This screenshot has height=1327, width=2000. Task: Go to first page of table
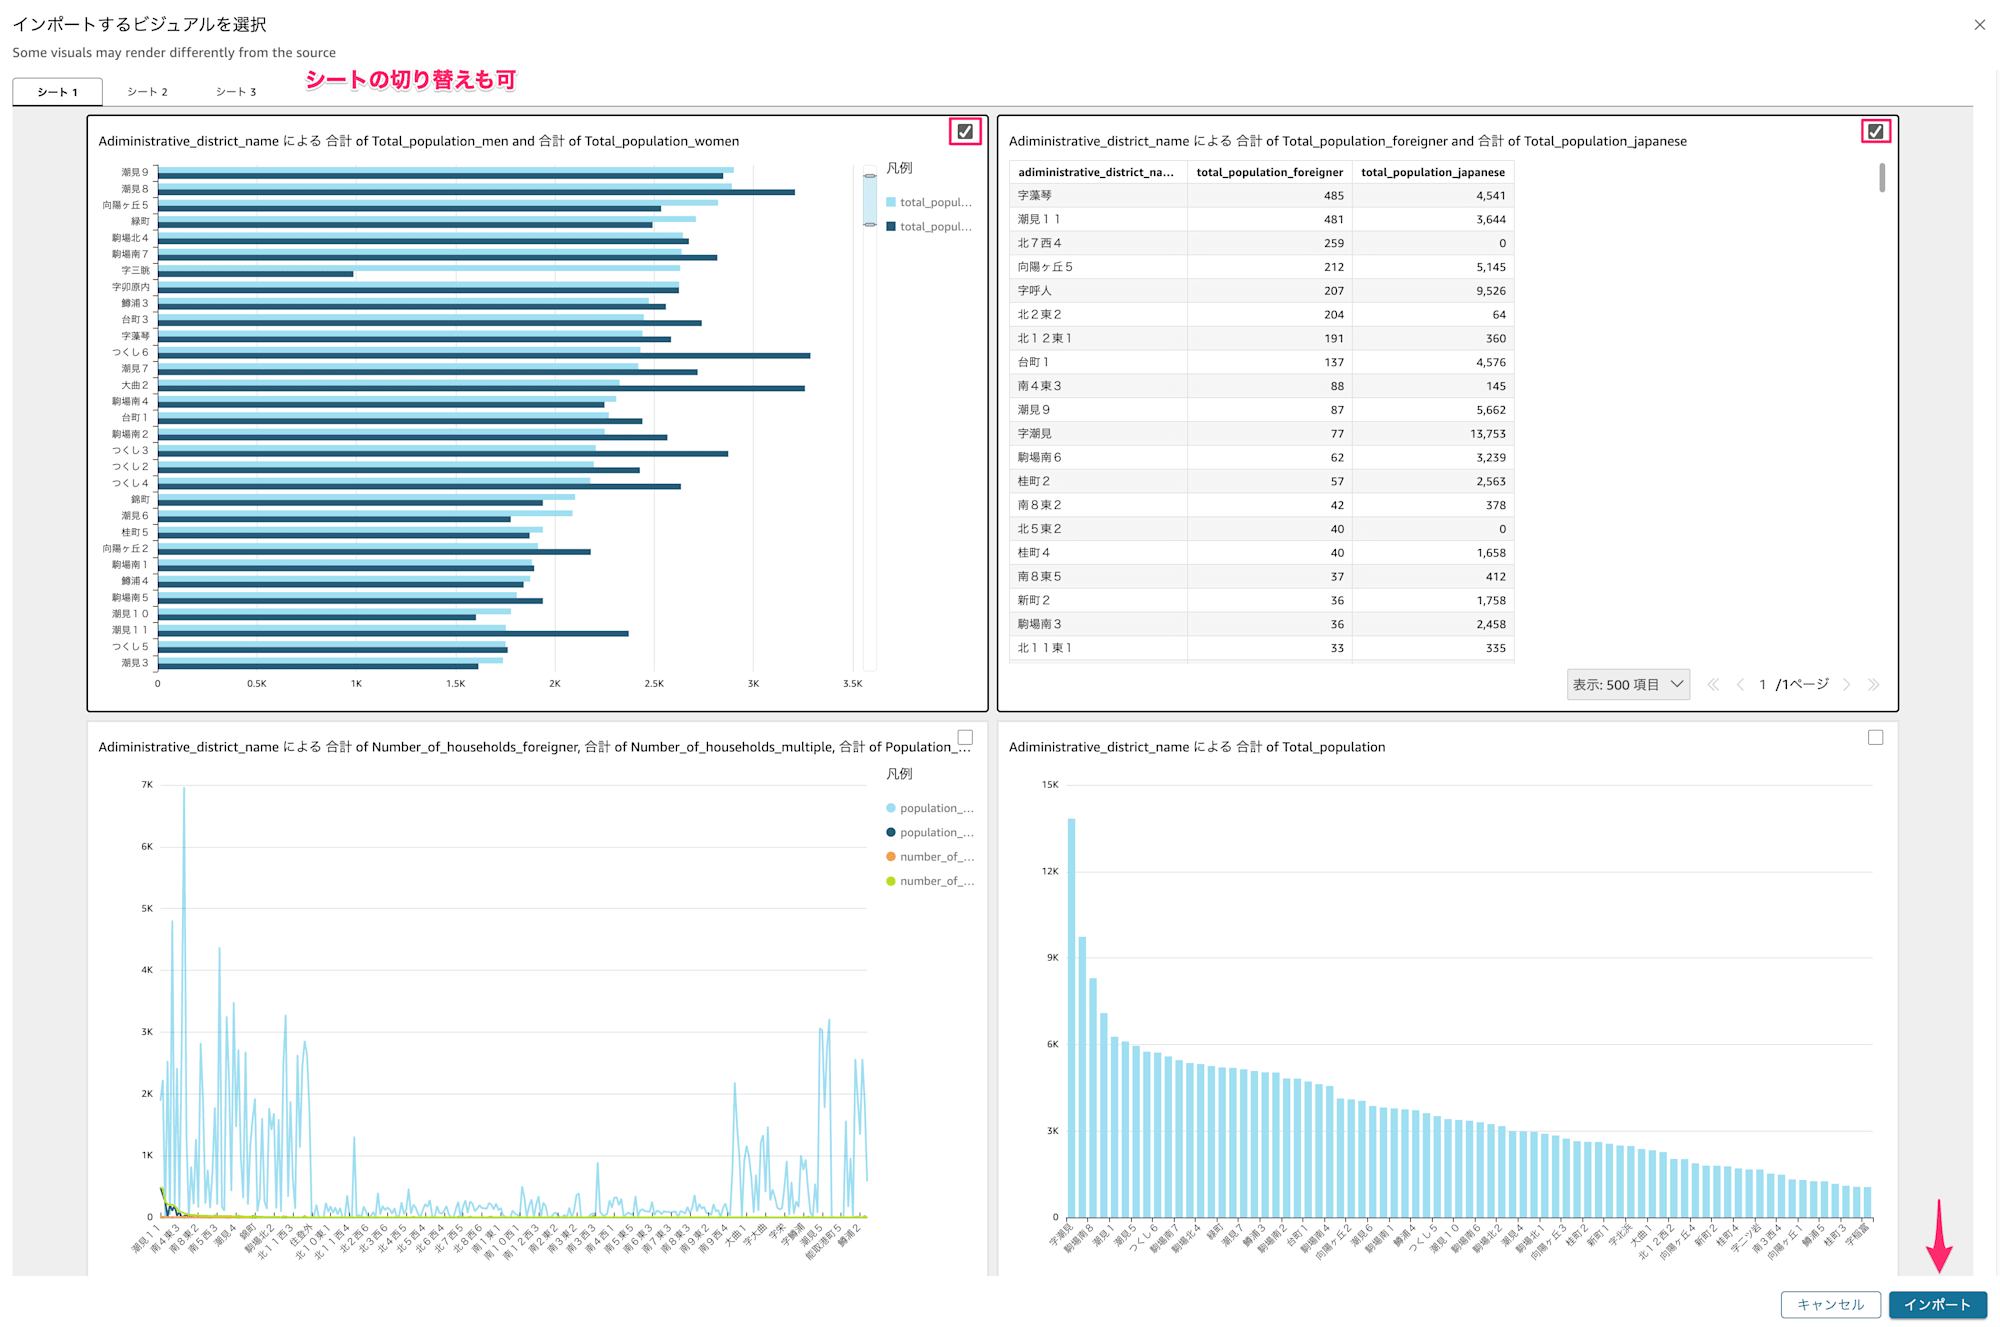click(x=1713, y=684)
